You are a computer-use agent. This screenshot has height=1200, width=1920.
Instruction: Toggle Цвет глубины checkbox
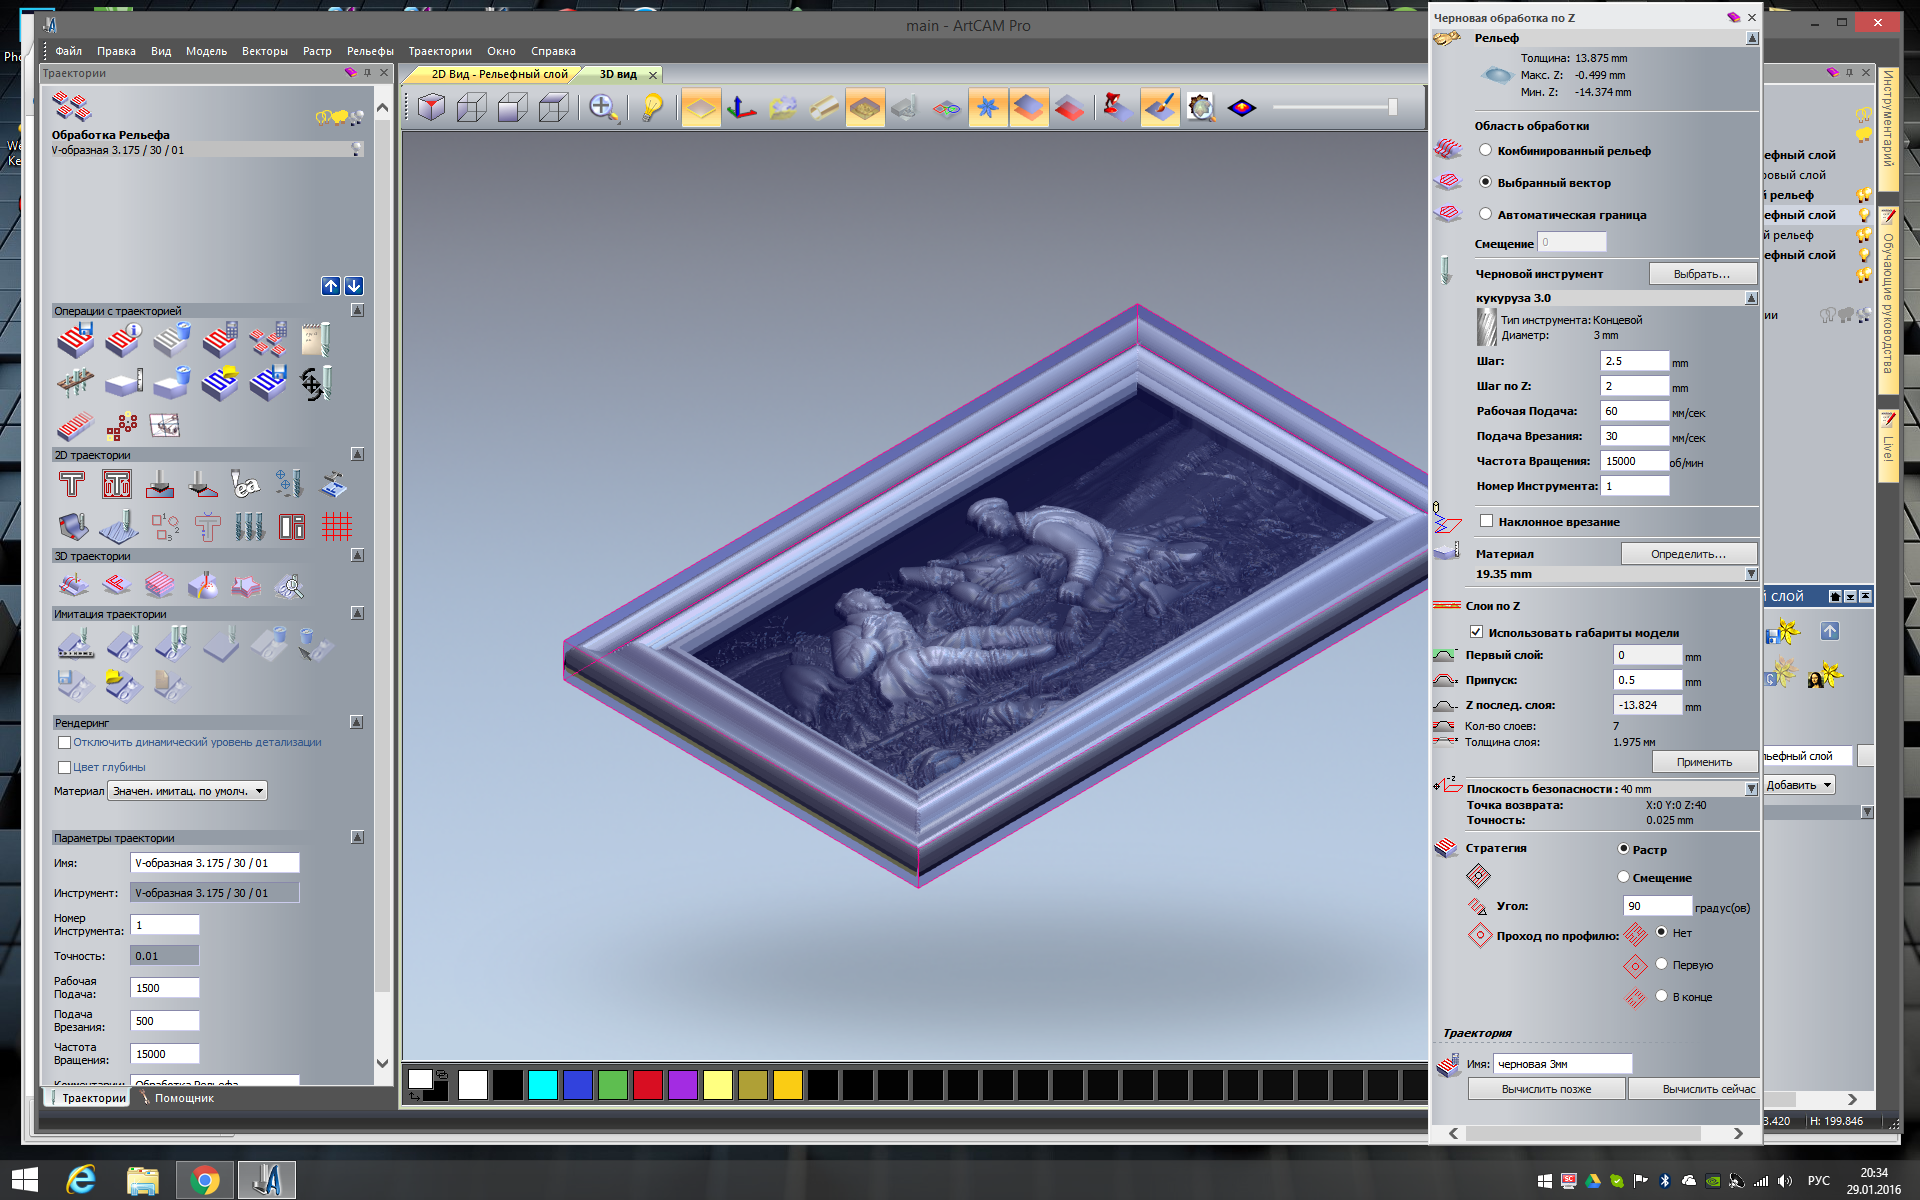[65, 767]
